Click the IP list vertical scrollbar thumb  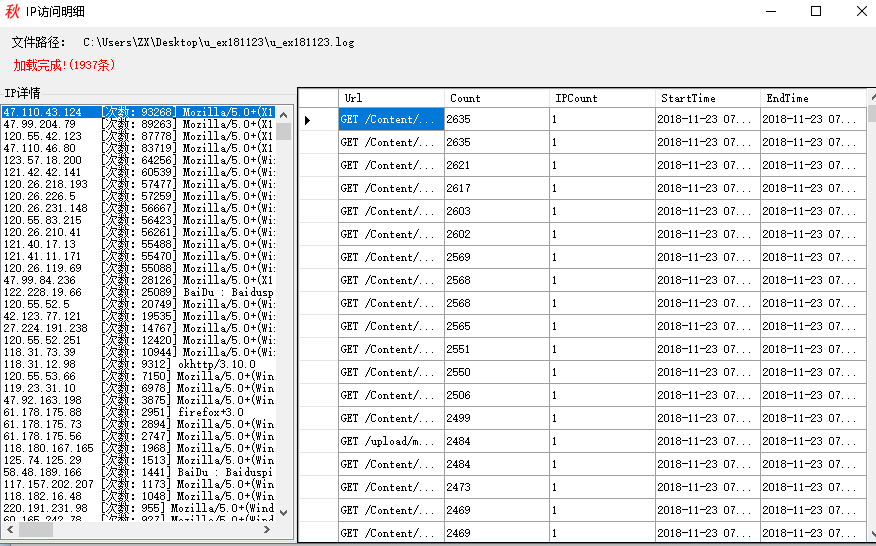tap(284, 131)
